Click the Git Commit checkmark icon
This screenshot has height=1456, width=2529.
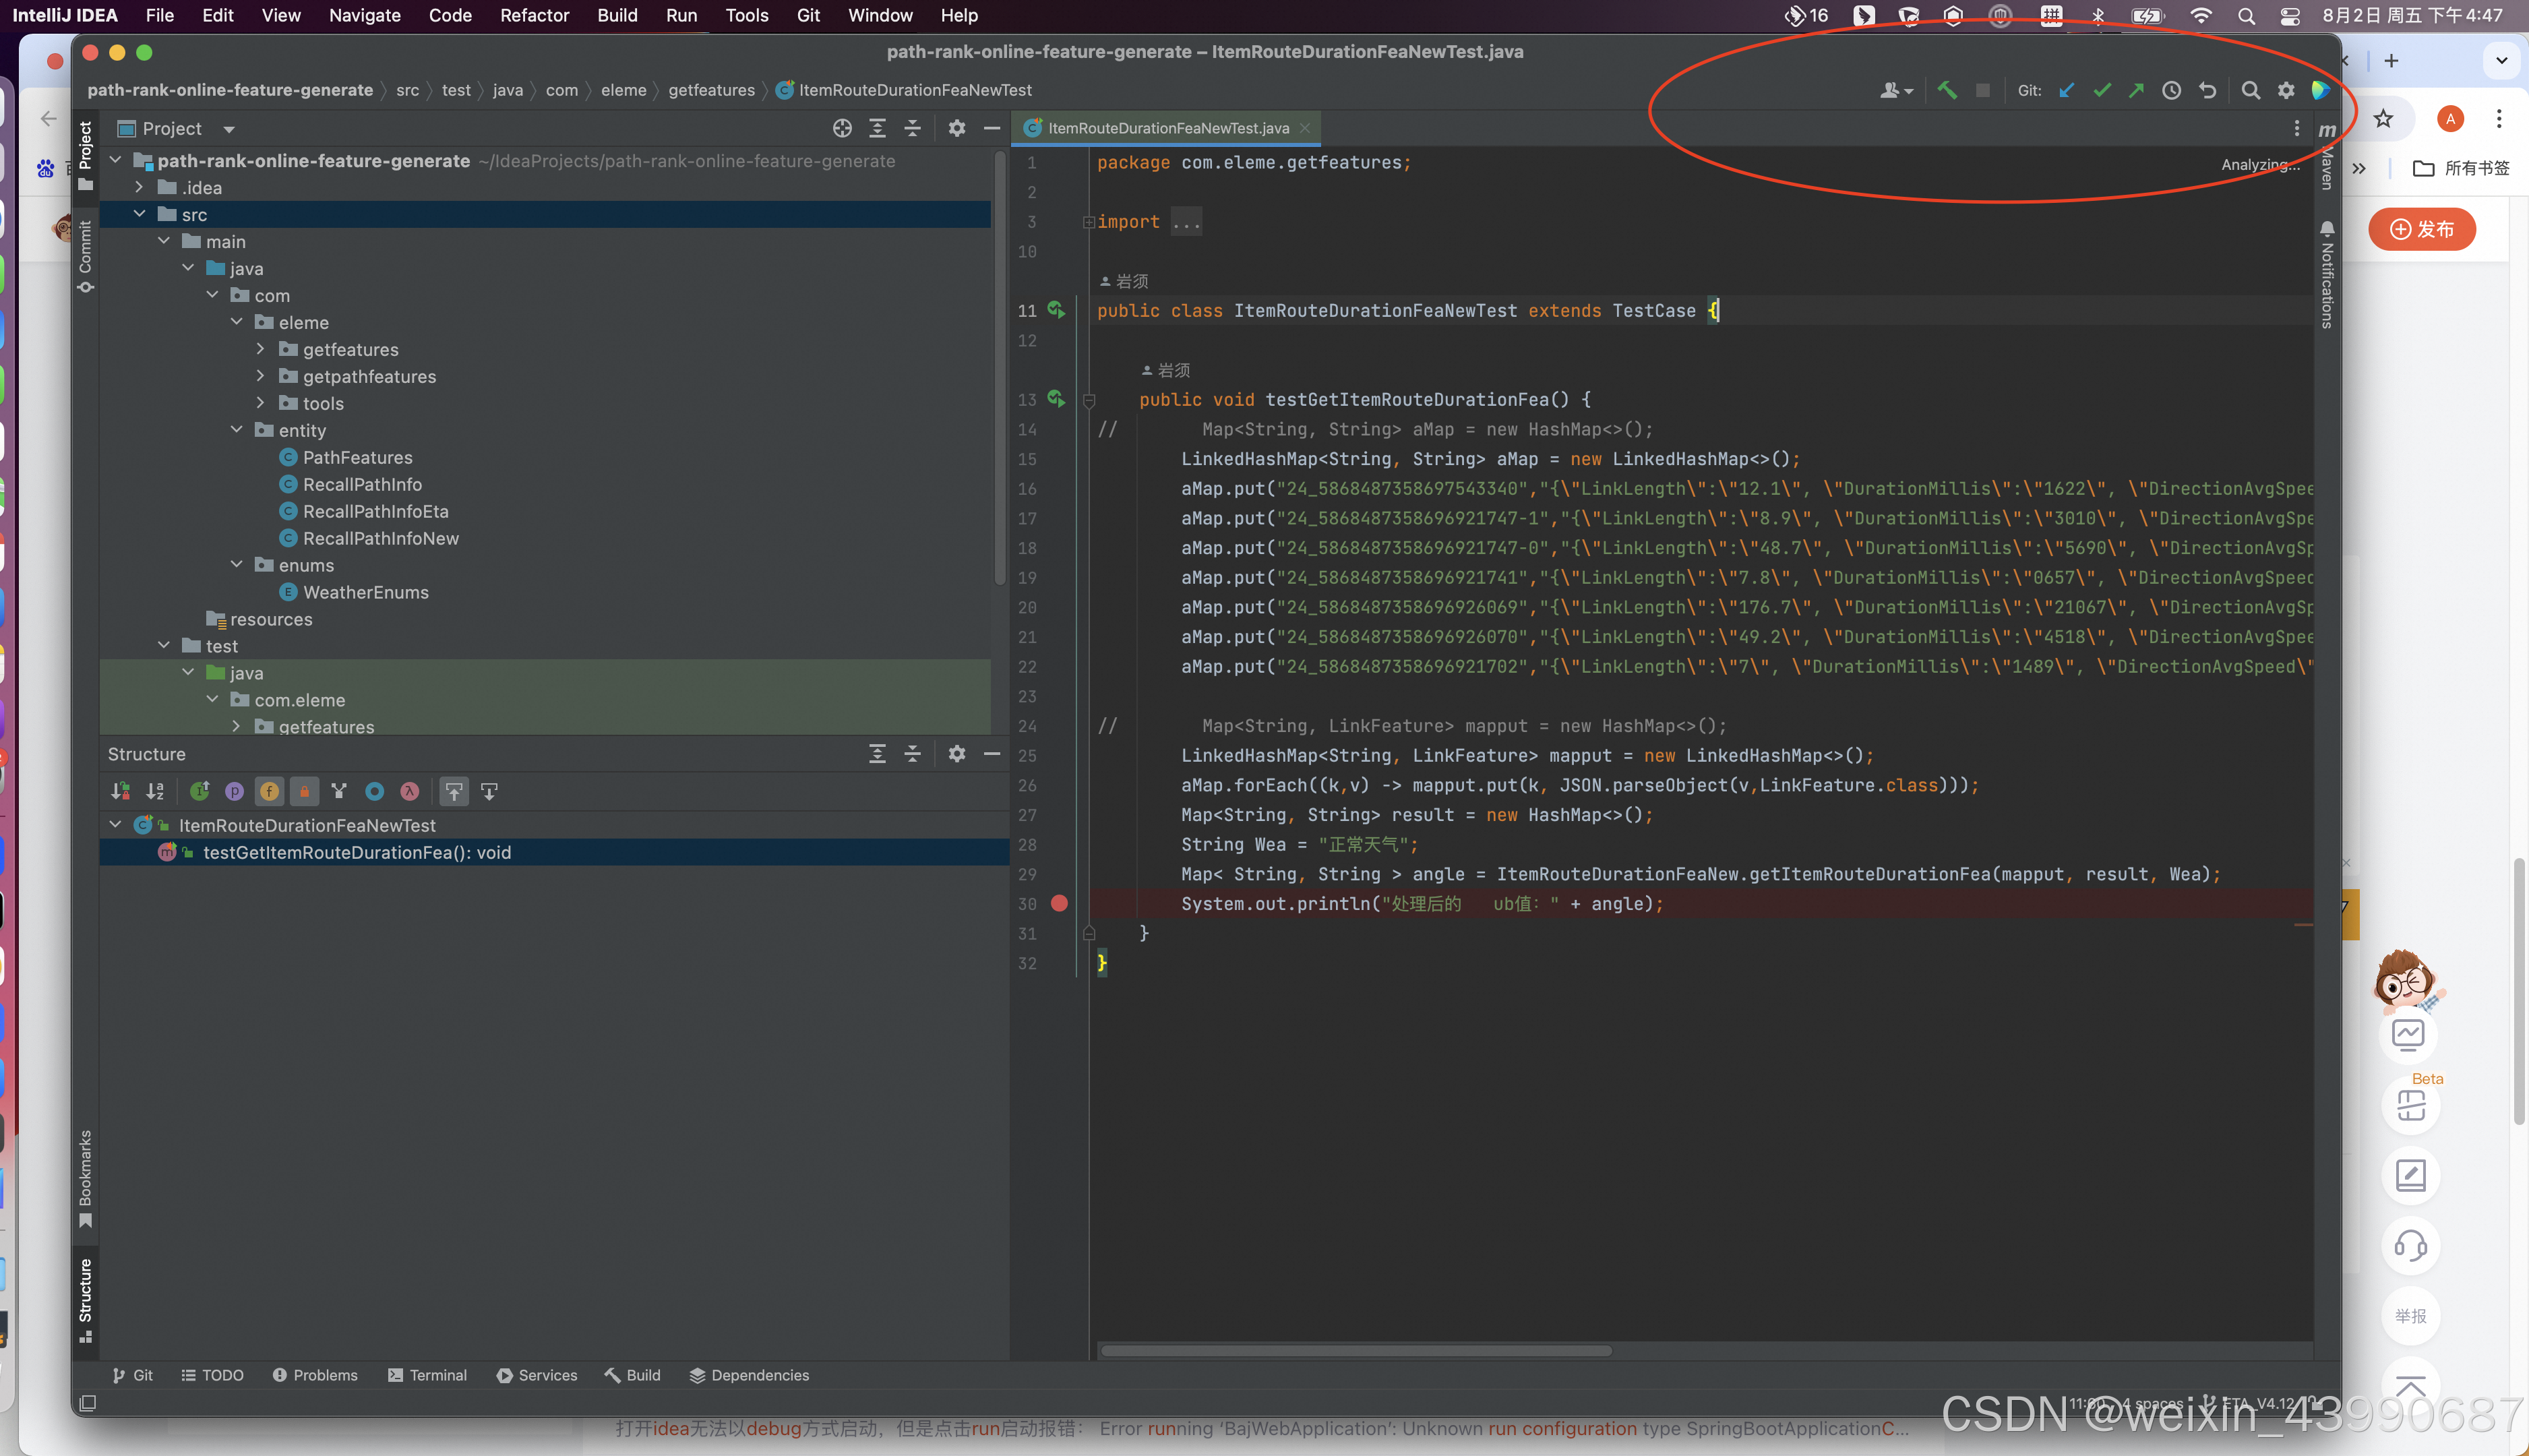[2102, 90]
